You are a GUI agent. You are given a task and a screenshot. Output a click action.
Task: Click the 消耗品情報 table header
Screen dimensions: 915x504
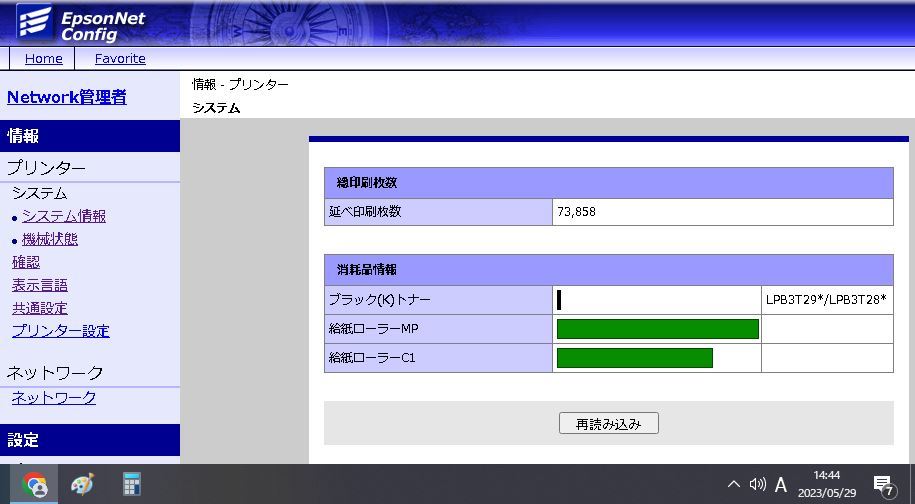(609, 270)
